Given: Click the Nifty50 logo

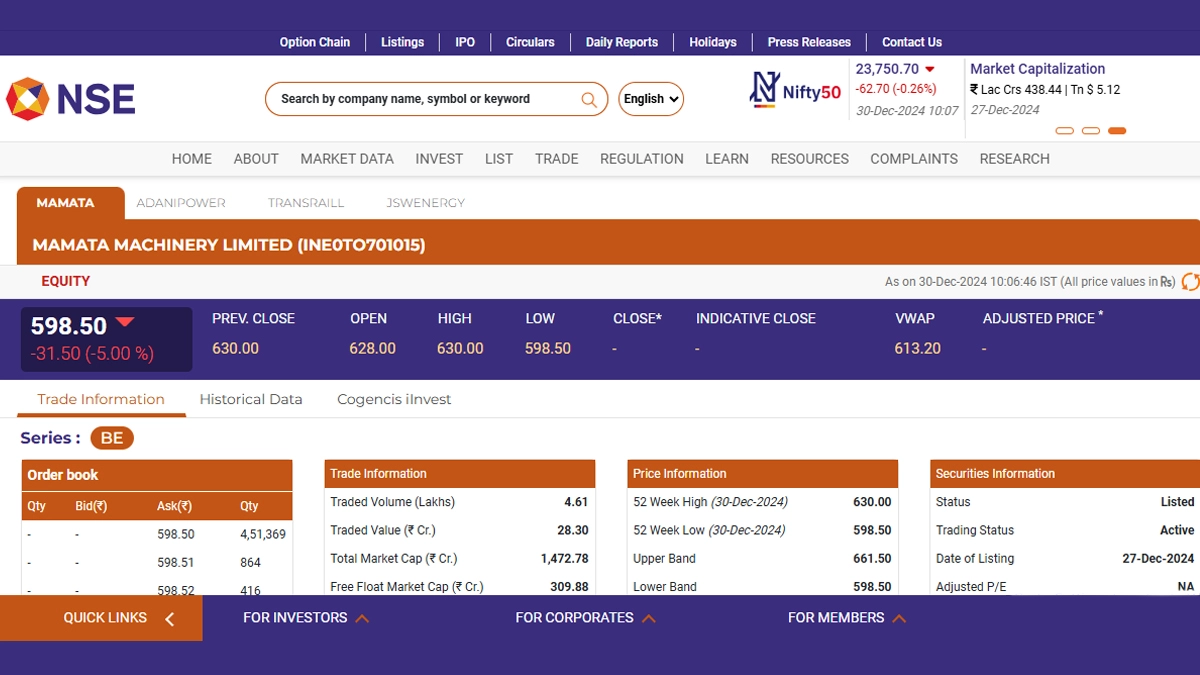Looking at the screenshot, I should [795, 90].
